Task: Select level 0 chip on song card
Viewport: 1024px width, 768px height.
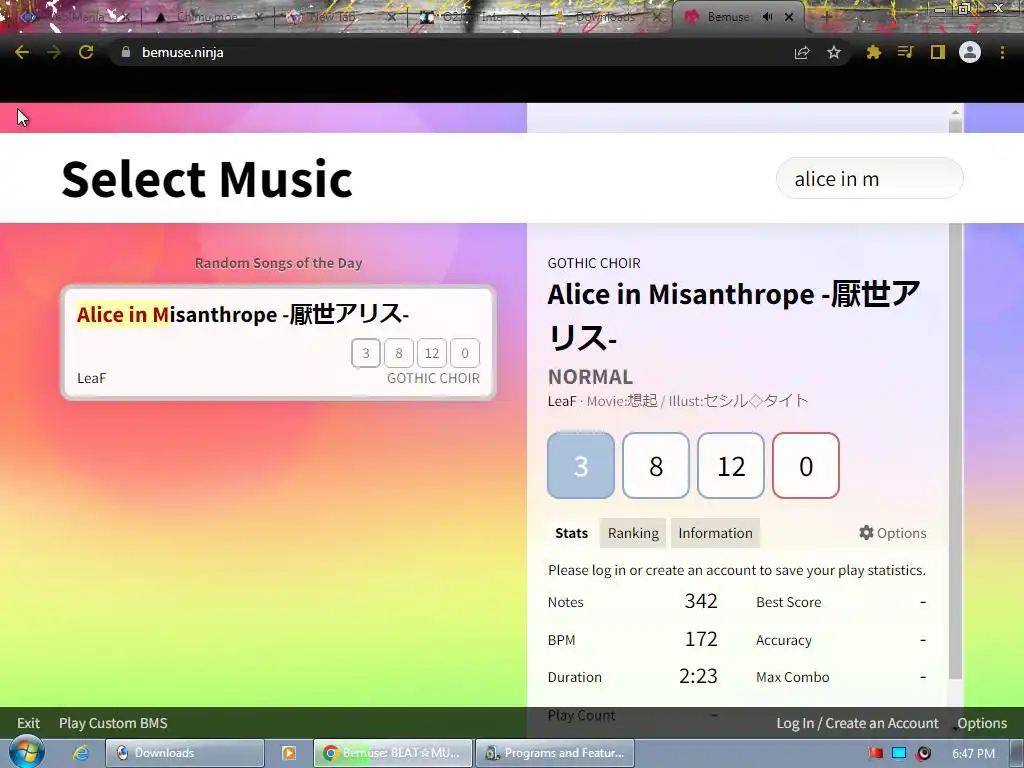Action: [x=464, y=353]
